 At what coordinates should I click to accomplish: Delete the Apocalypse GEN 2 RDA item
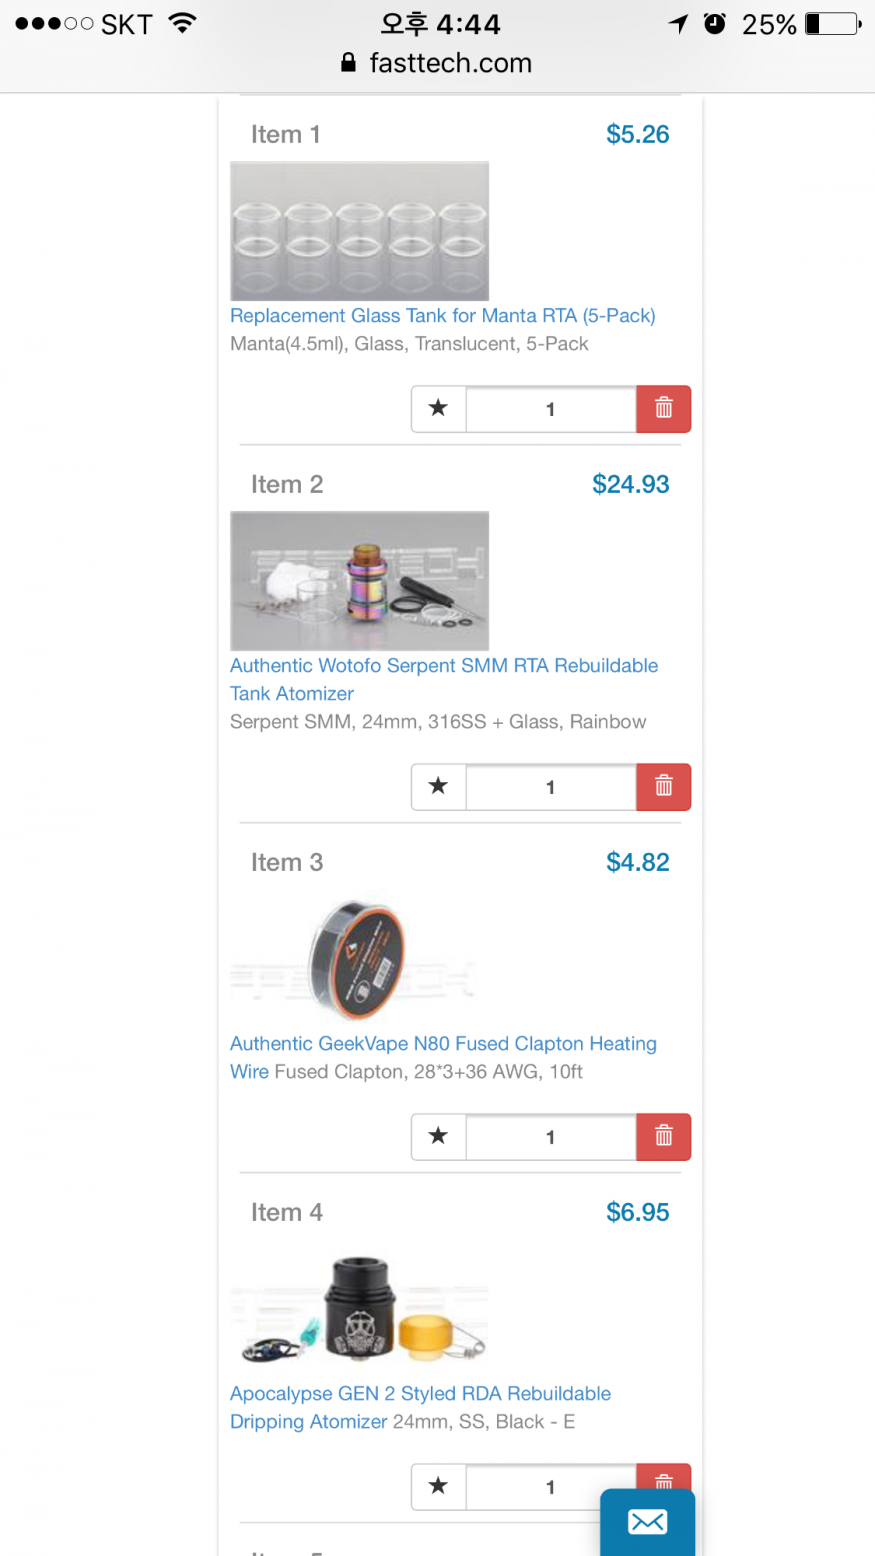click(x=663, y=1477)
